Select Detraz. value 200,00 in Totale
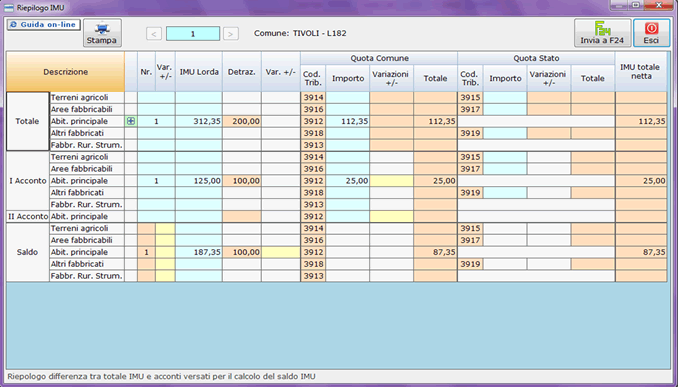The image size is (678, 387). (x=242, y=122)
